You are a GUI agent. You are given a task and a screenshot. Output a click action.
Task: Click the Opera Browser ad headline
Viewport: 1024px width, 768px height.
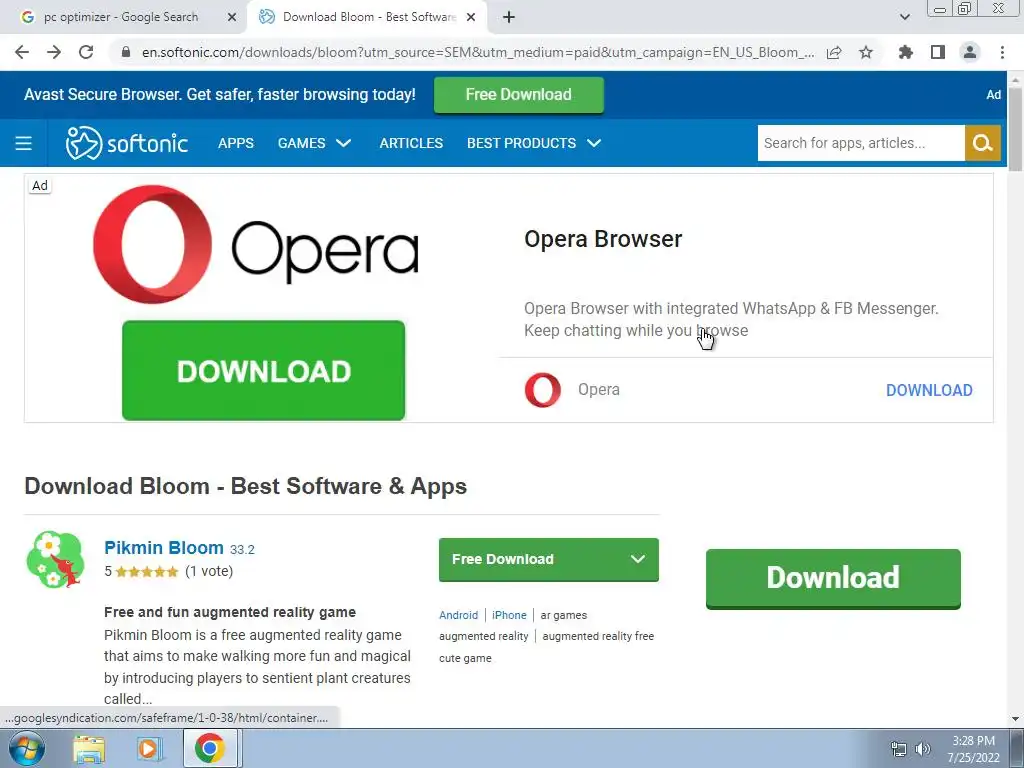[x=603, y=239]
